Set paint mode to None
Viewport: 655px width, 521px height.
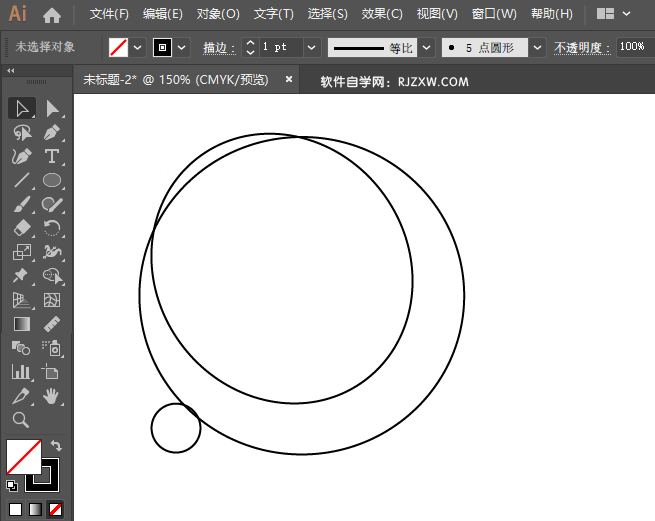point(55,510)
